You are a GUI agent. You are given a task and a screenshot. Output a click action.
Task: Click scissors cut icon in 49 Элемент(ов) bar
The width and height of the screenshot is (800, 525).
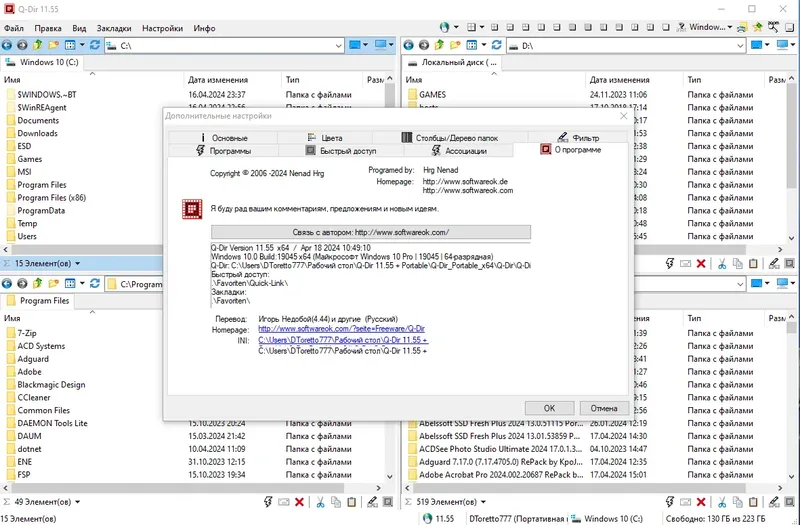tap(320, 502)
